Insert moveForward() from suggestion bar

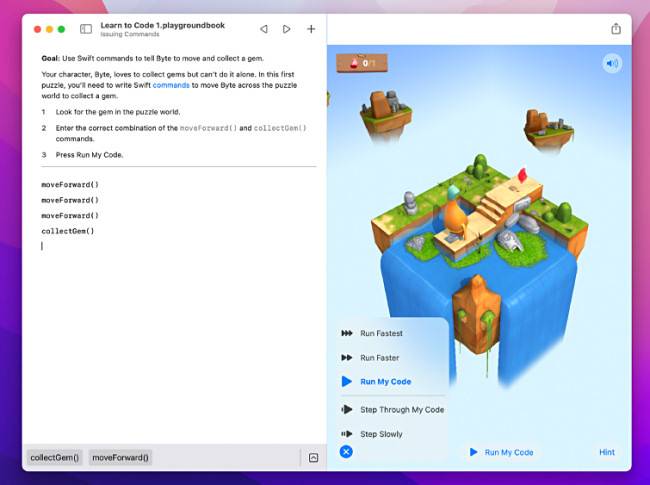[120, 458]
